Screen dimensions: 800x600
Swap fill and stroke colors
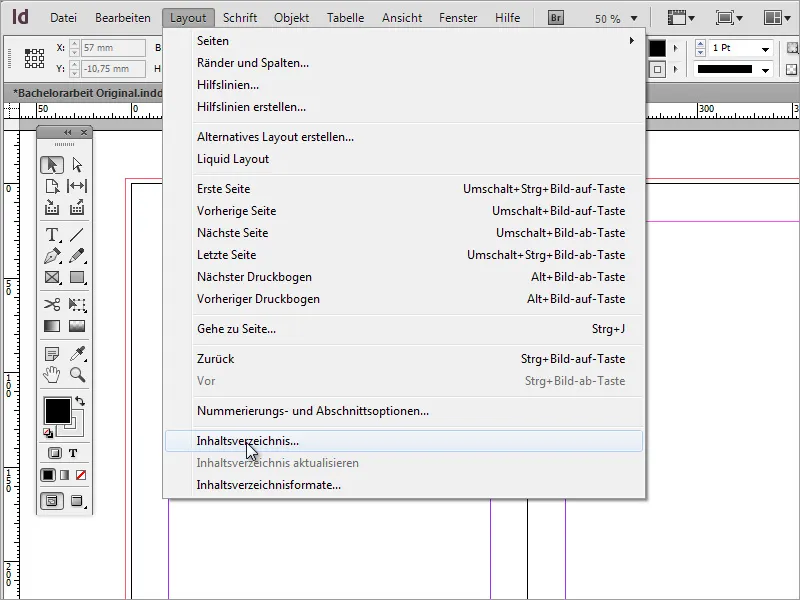[80, 401]
